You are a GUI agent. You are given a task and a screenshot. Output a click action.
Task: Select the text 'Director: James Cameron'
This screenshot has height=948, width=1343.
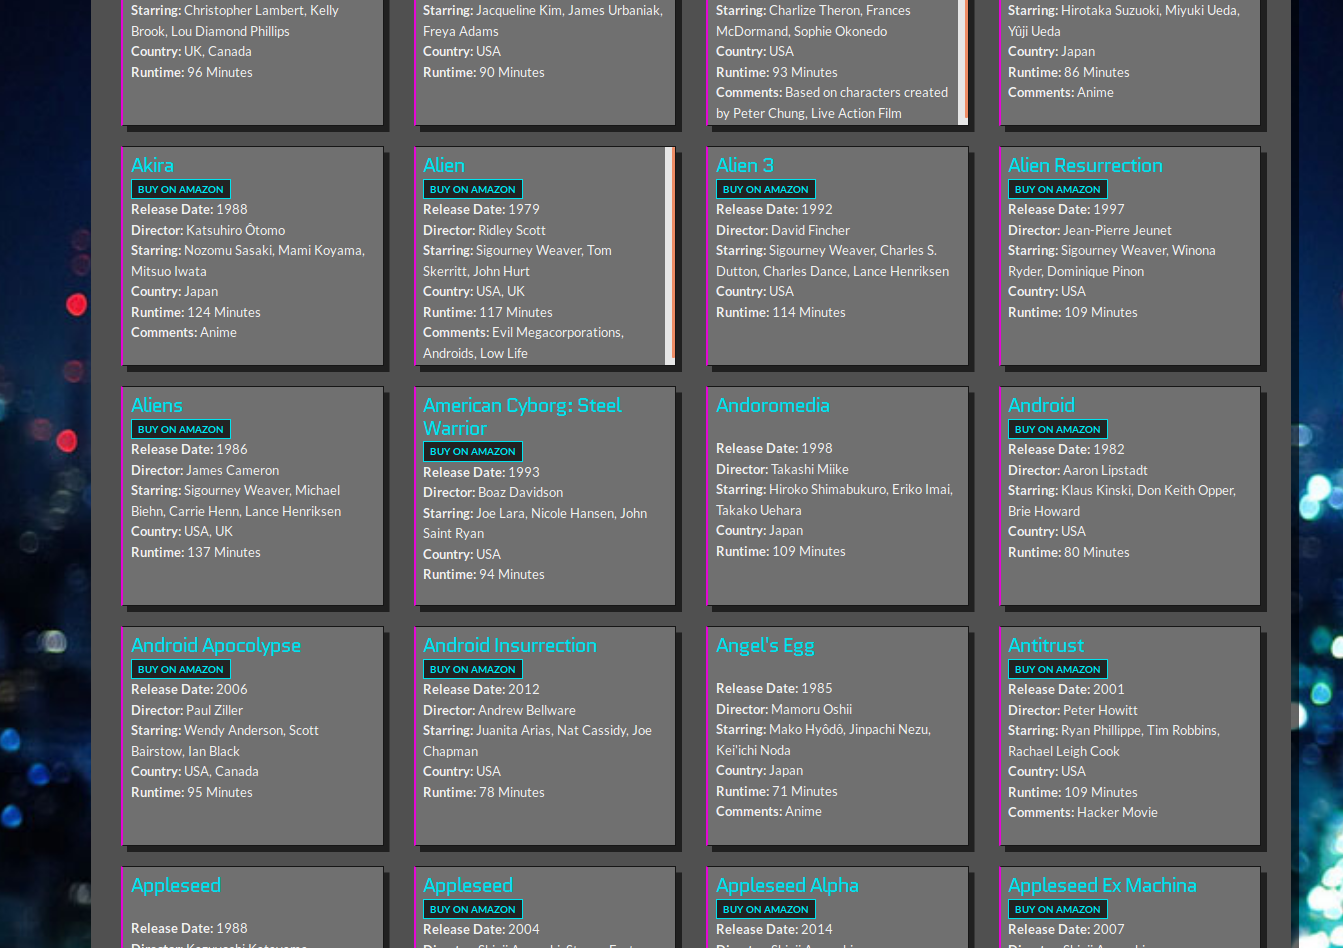[x=205, y=470]
